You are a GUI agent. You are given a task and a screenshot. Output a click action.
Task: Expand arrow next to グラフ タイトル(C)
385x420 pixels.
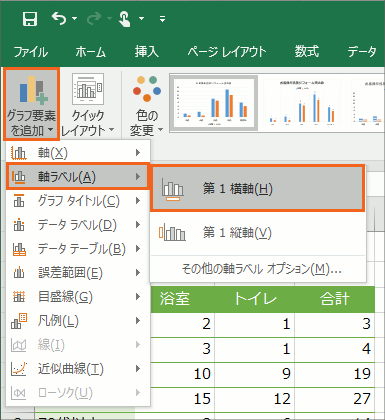click(138, 201)
